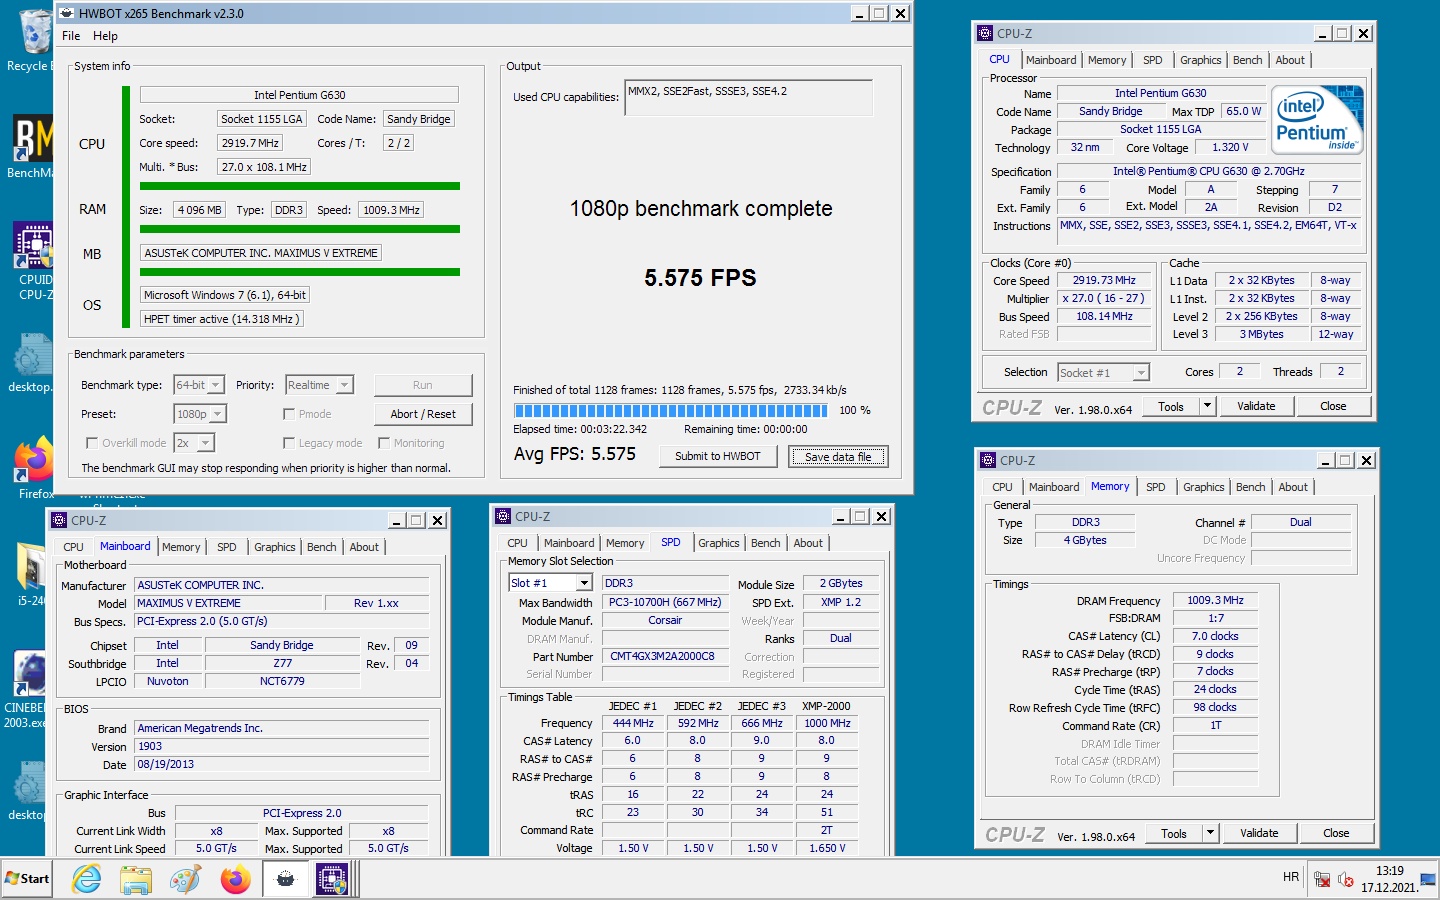Select the i5-24 folder desktop icon
Image resolution: width=1440 pixels, height=900 pixels.
click(x=32, y=574)
